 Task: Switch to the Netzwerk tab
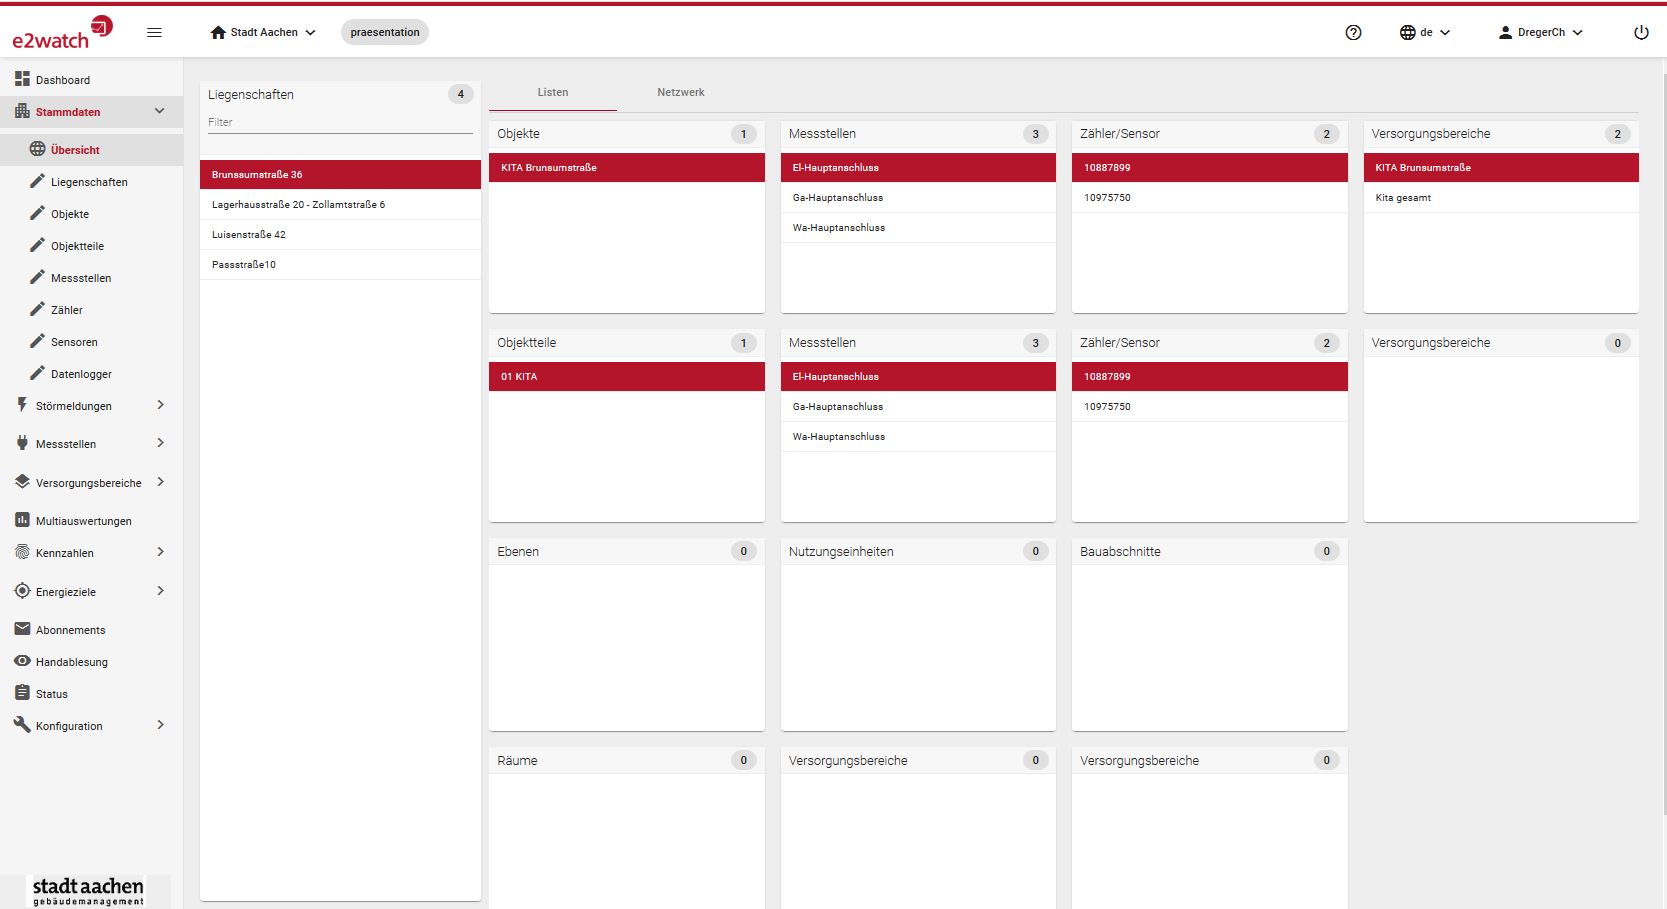pos(680,92)
